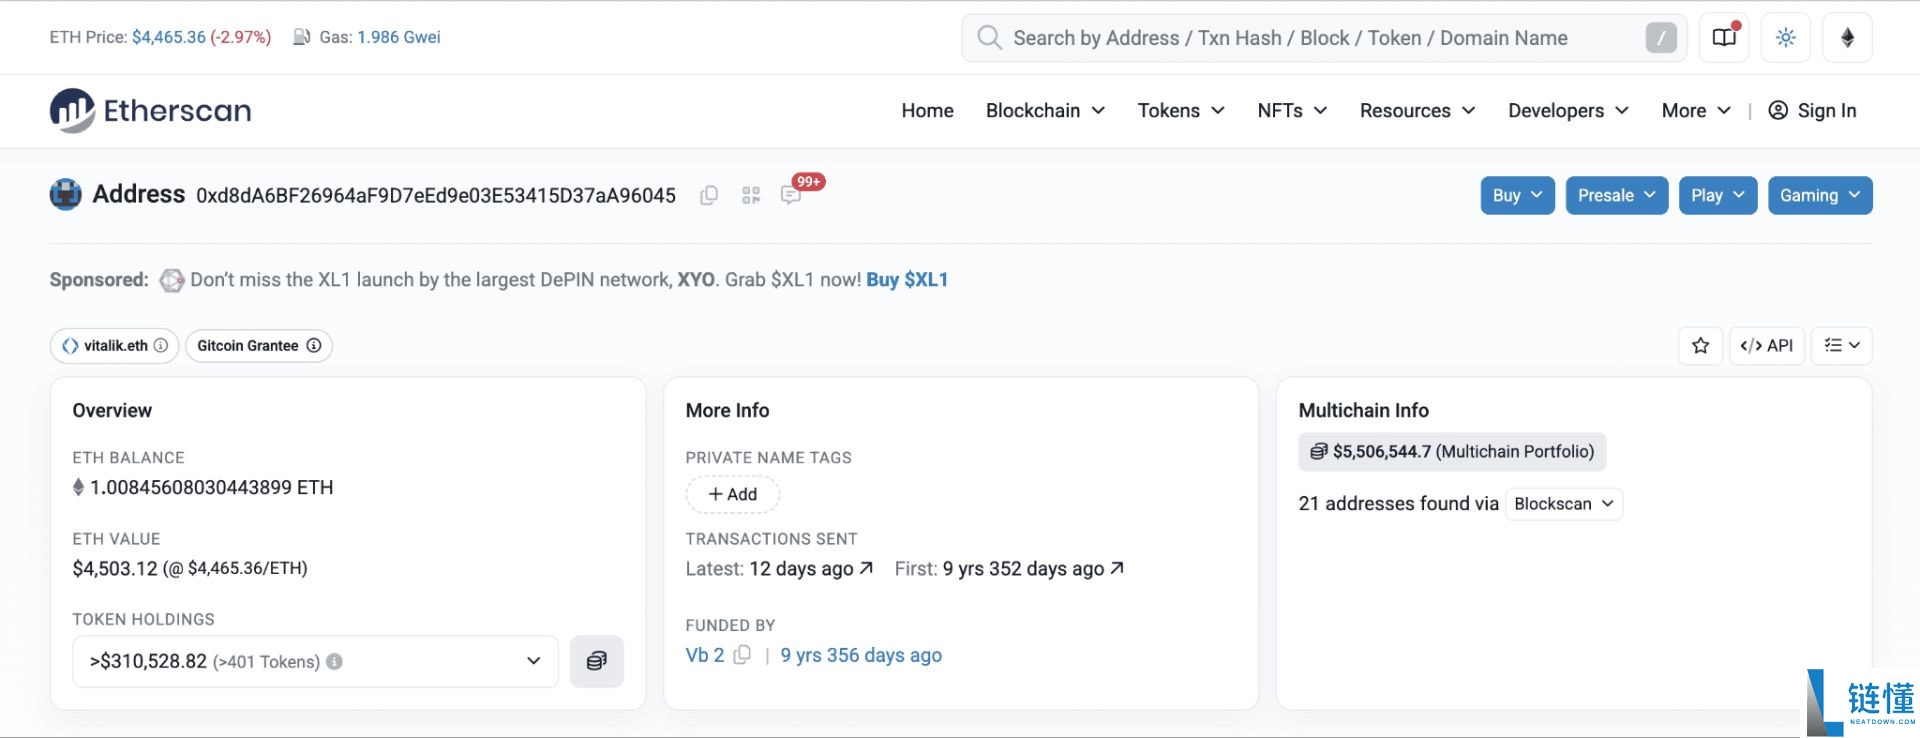This screenshot has width=1920, height=738.
Task: Click the slash shortcut key badge
Action: pos(1661,38)
